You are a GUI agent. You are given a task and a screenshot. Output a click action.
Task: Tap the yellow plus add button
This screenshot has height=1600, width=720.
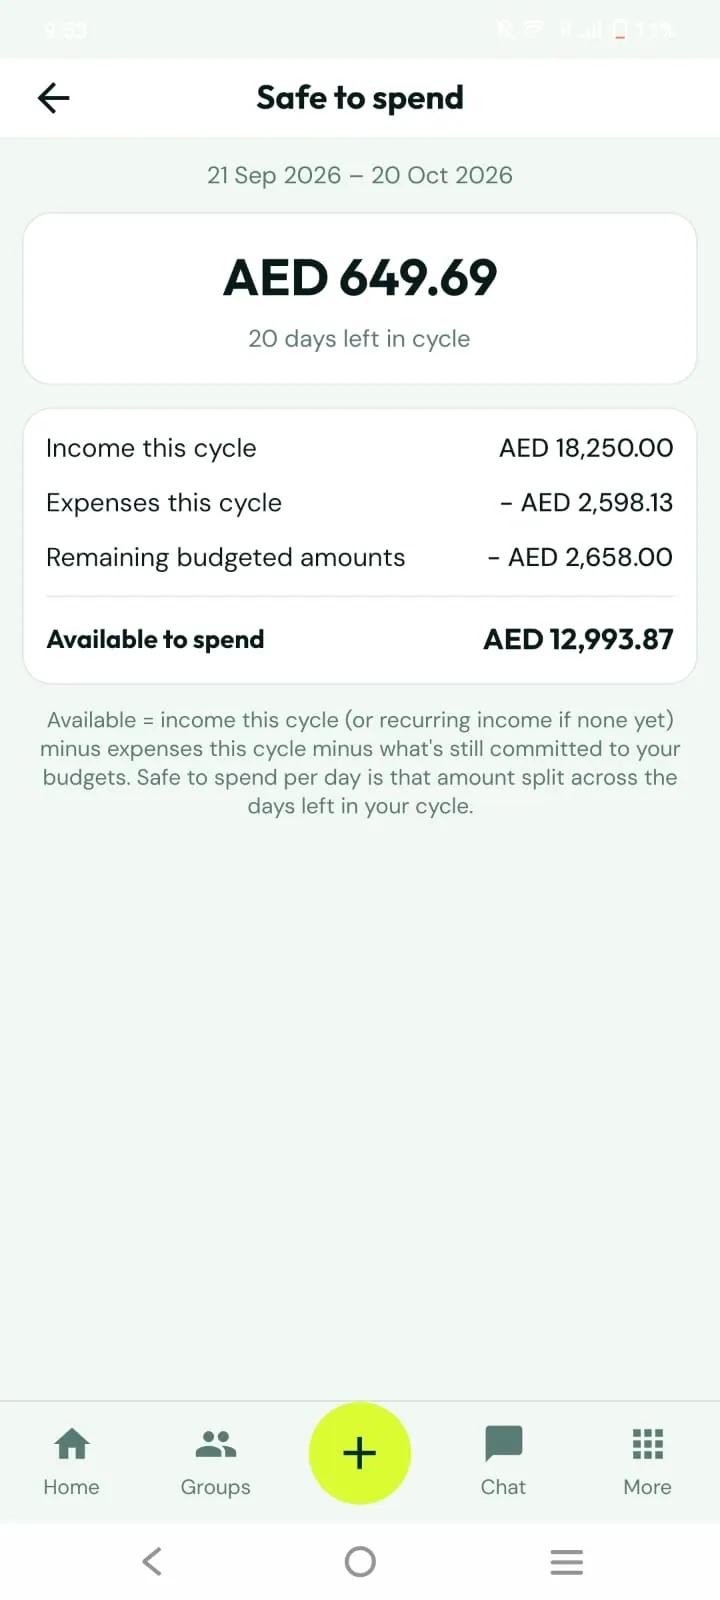point(360,1453)
